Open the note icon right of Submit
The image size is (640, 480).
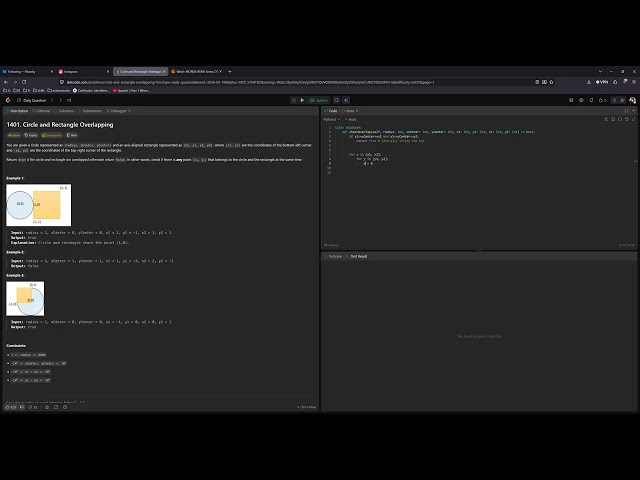click(x=336, y=100)
